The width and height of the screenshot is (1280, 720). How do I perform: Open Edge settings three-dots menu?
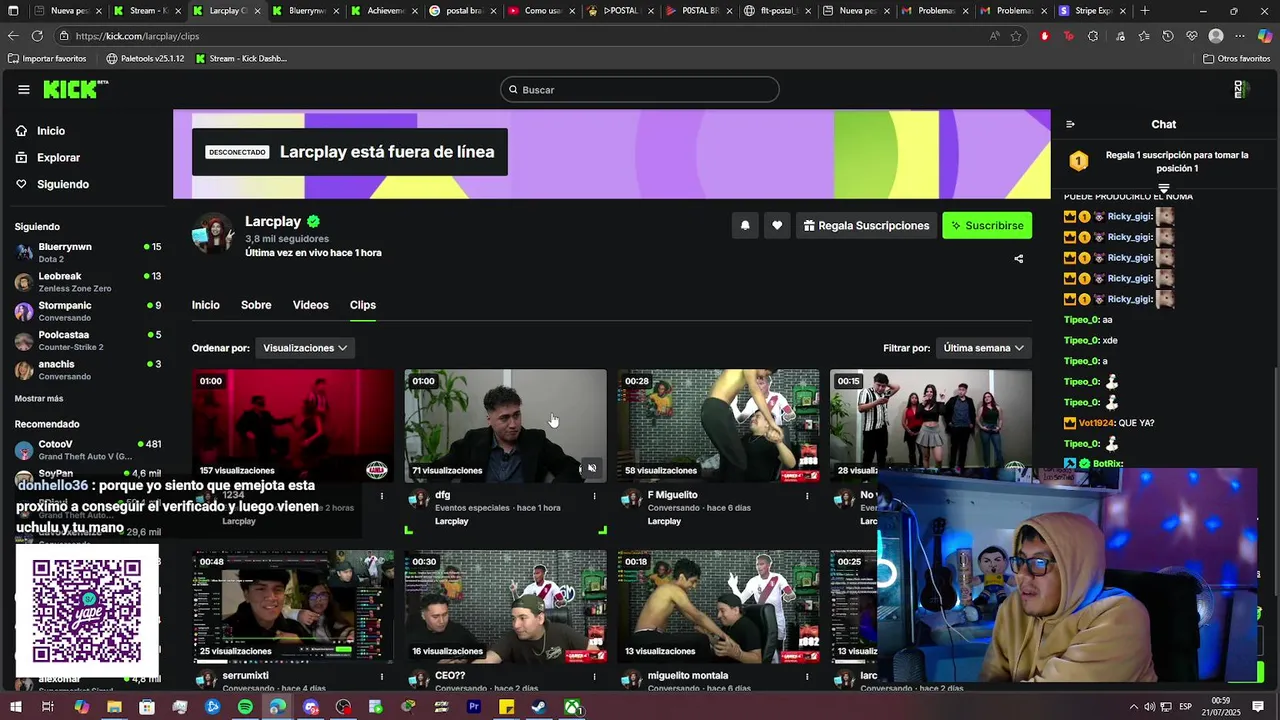(x=1240, y=36)
